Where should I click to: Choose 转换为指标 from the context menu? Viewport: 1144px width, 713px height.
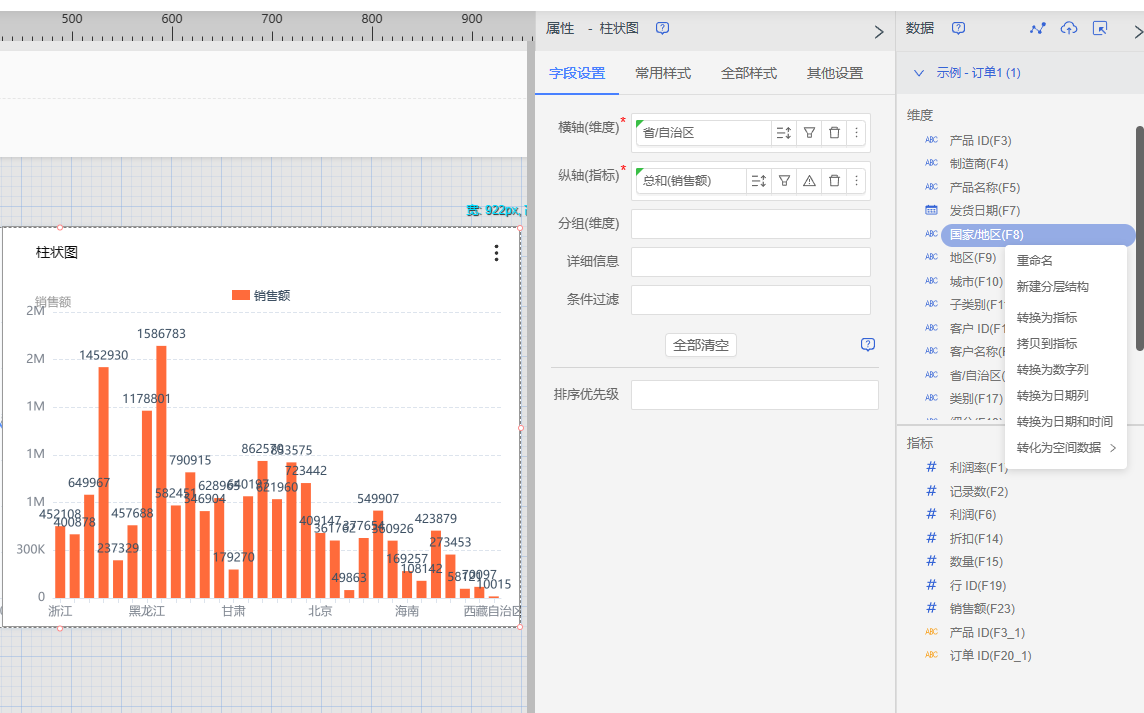coord(1046,318)
